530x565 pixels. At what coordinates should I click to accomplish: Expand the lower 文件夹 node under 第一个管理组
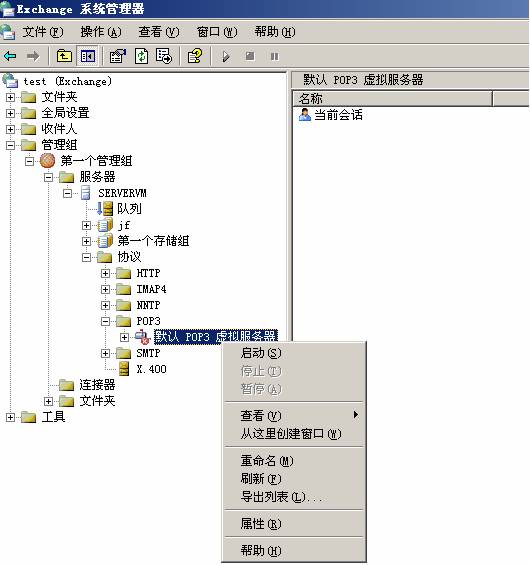(x=48, y=401)
